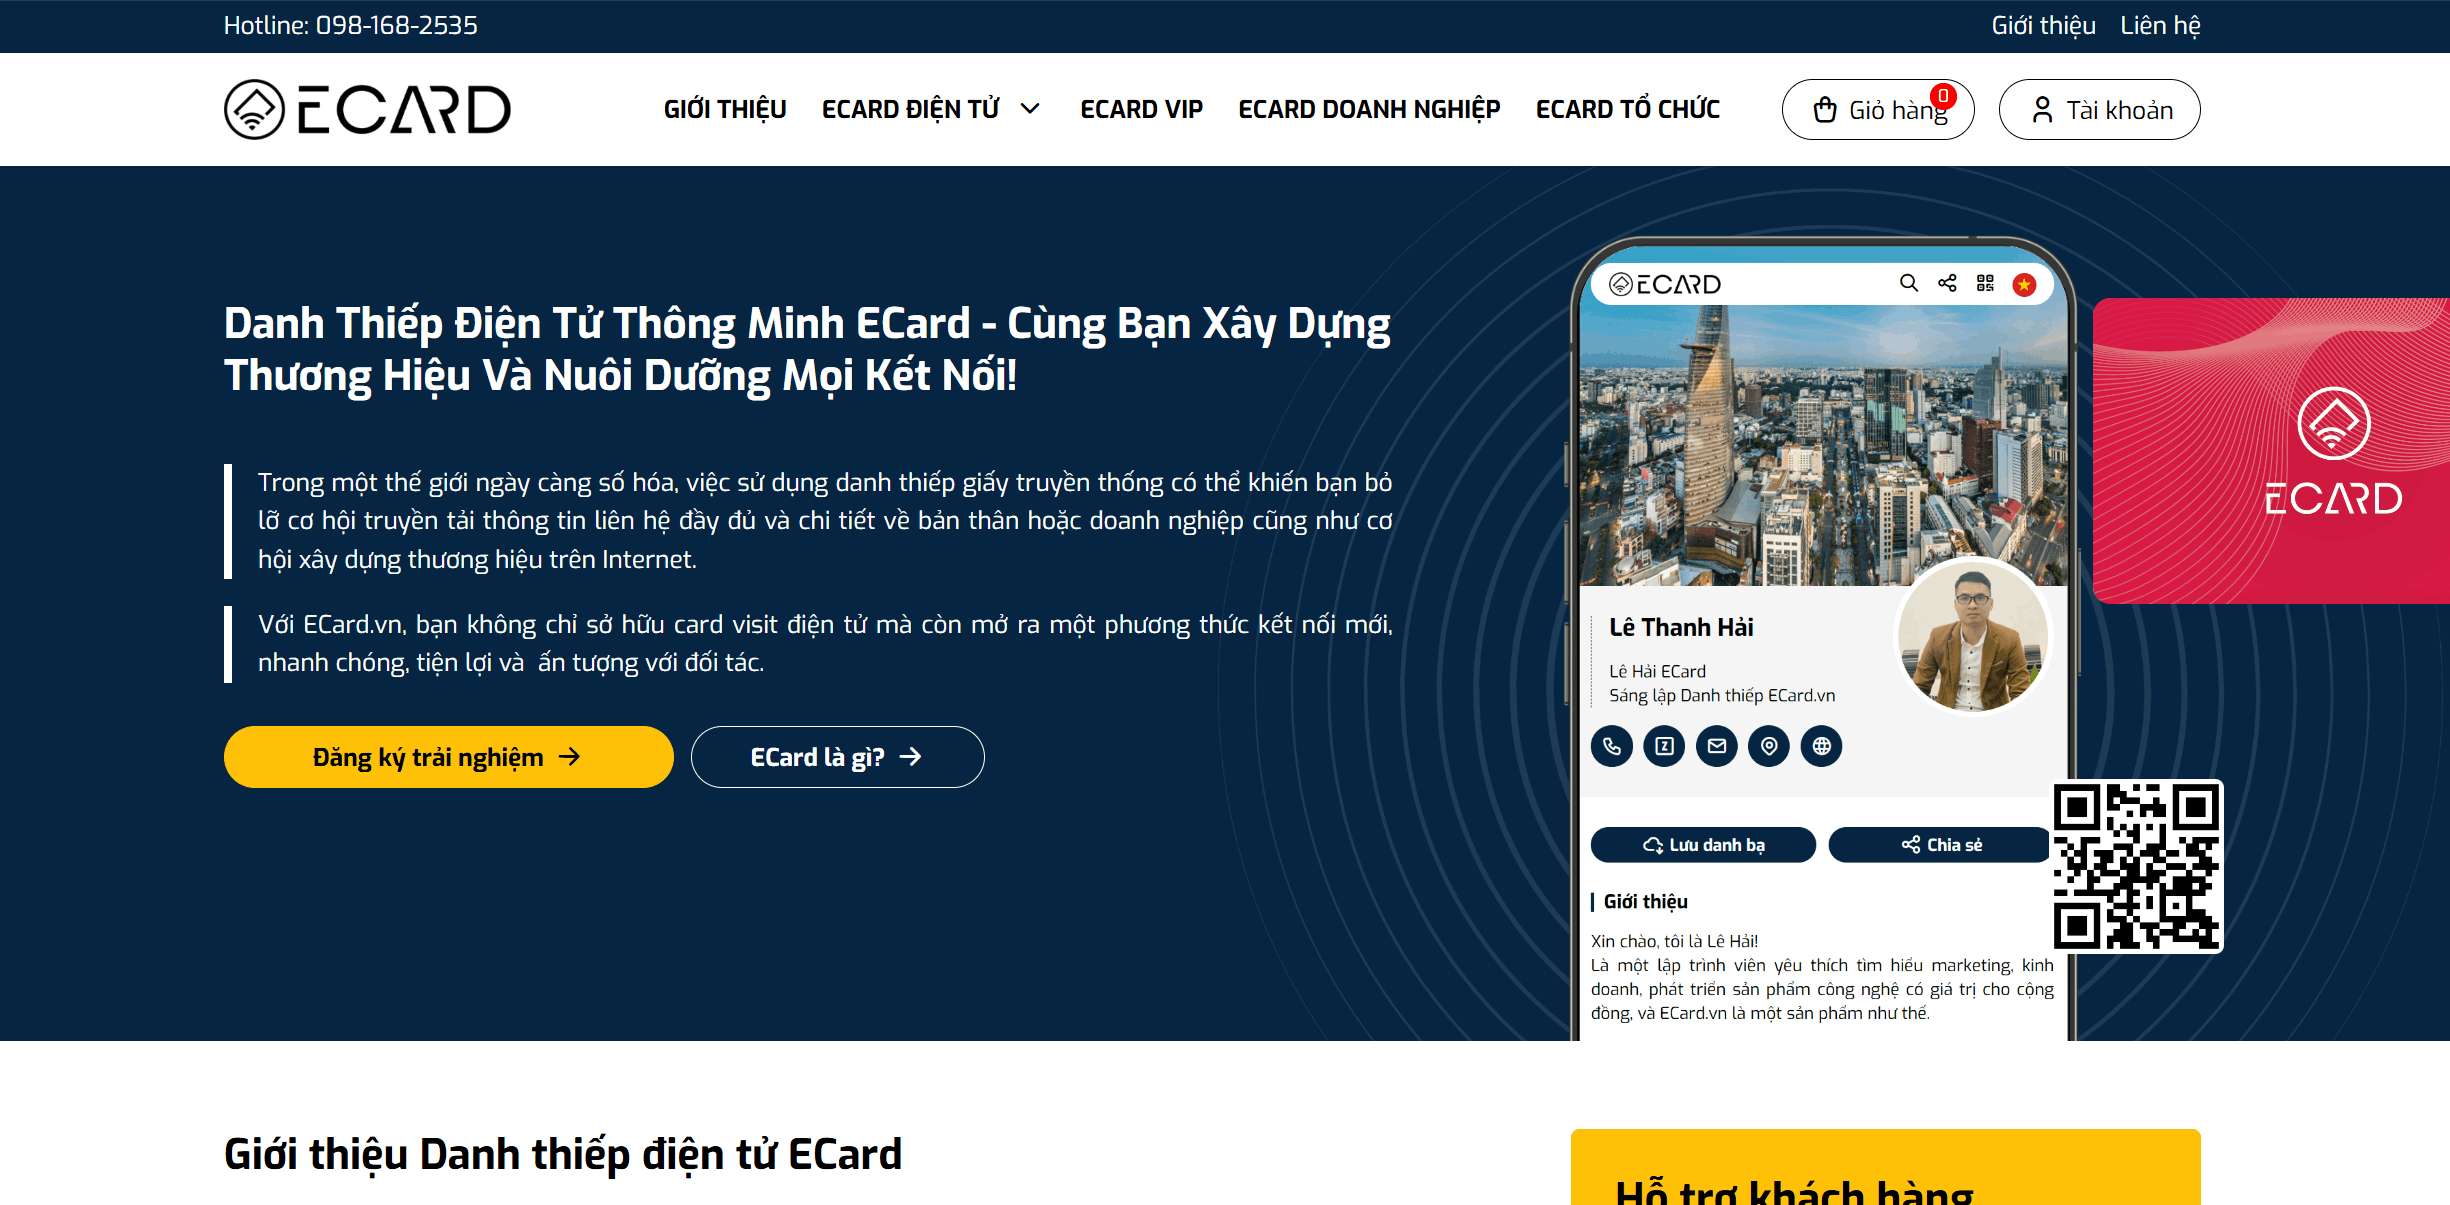The width and height of the screenshot is (2450, 1205).
Task: Click the shopping bag icon
Action: tap(1825, 110)
